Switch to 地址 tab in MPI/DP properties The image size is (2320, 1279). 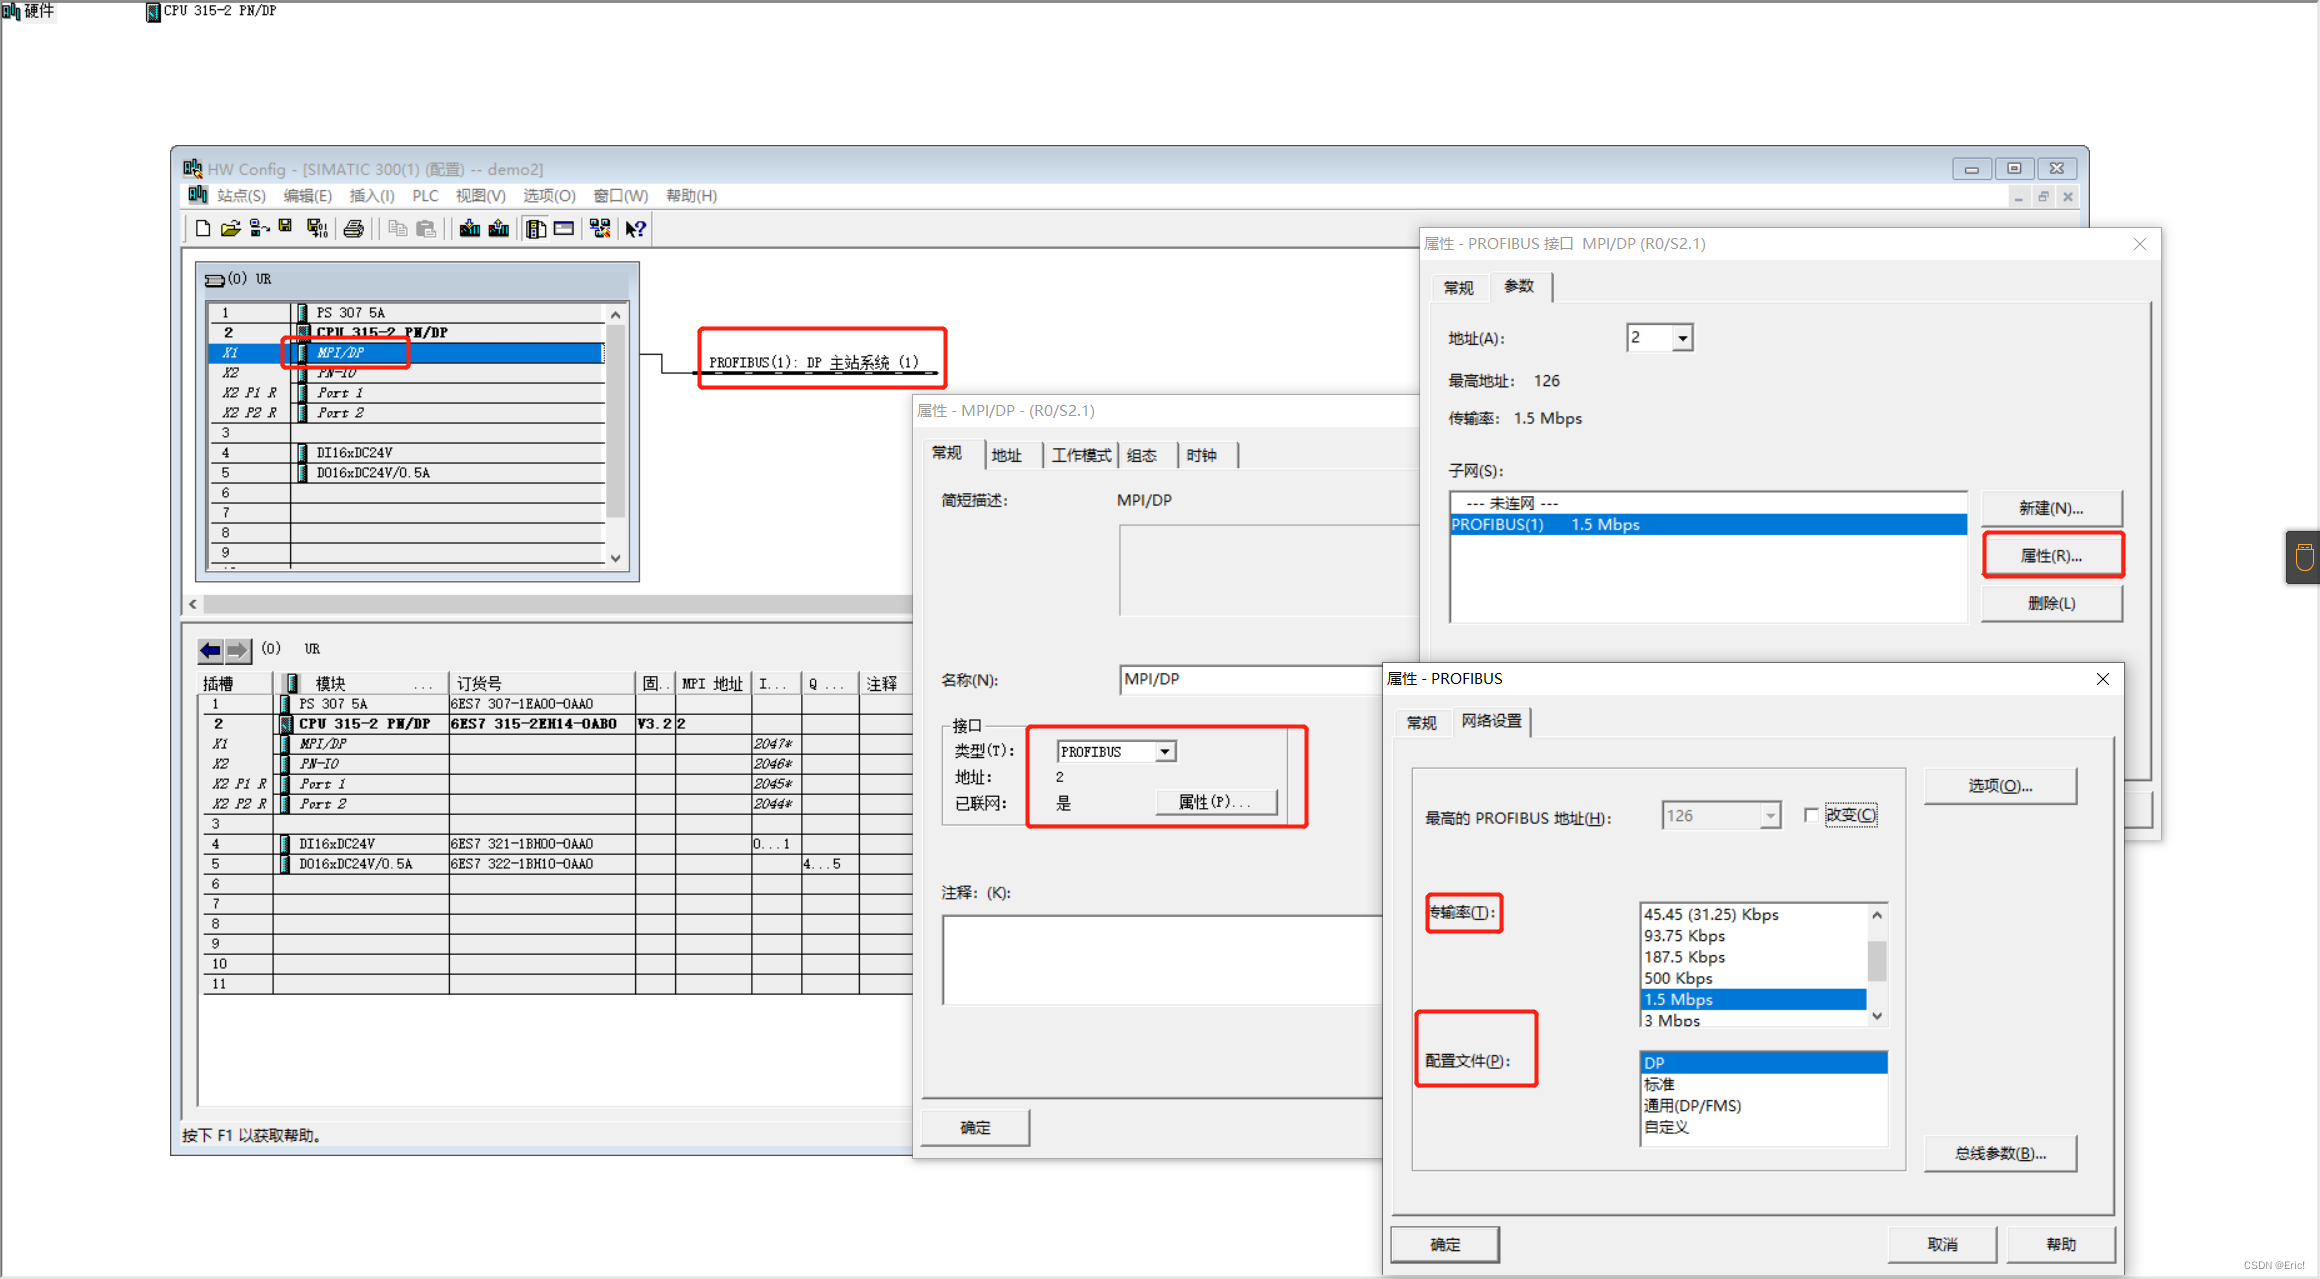tap(1007, 456)
